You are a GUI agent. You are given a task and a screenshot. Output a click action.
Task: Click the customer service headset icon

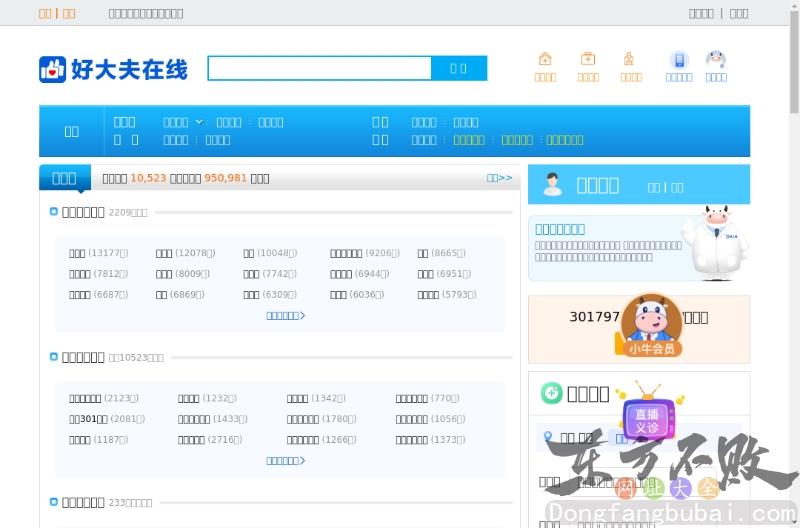point(715,60)
